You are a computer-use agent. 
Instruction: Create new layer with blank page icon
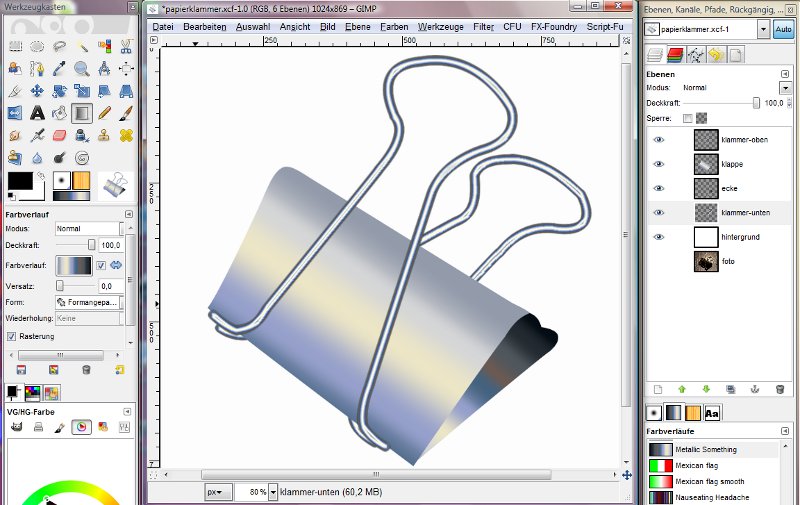point(657,389)
